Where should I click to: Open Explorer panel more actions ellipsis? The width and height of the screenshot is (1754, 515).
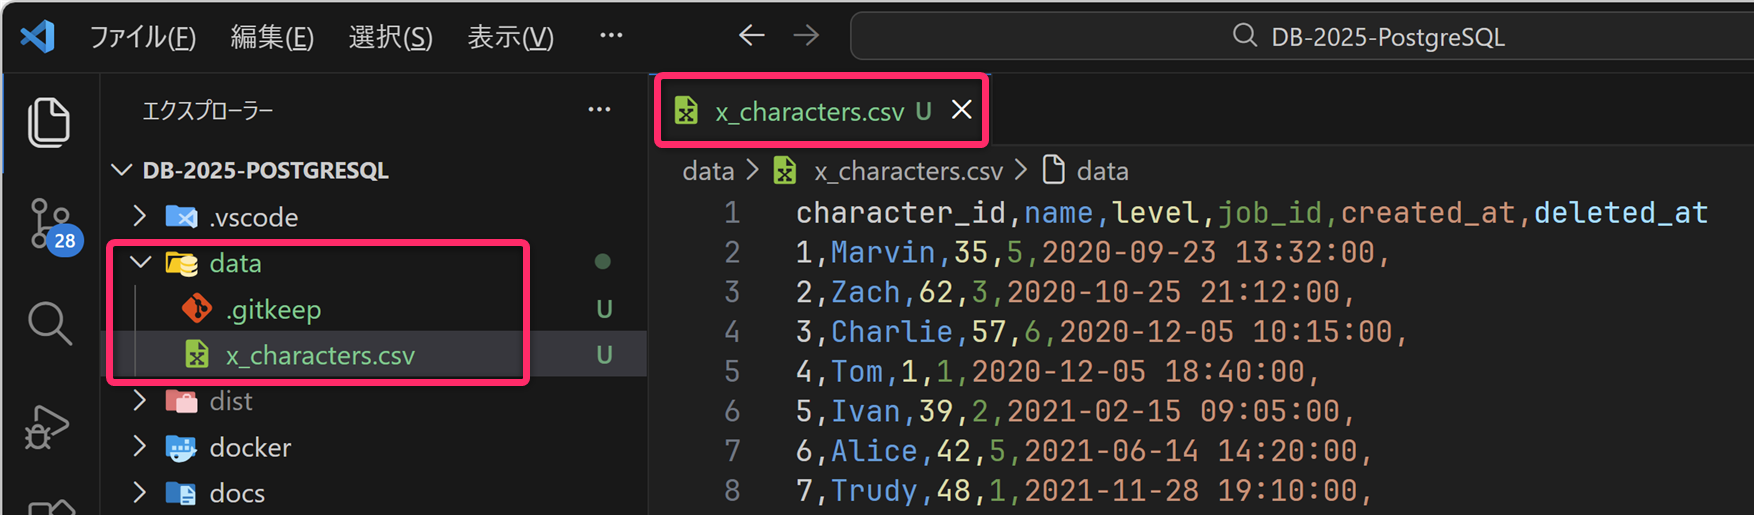pos(599,110)
